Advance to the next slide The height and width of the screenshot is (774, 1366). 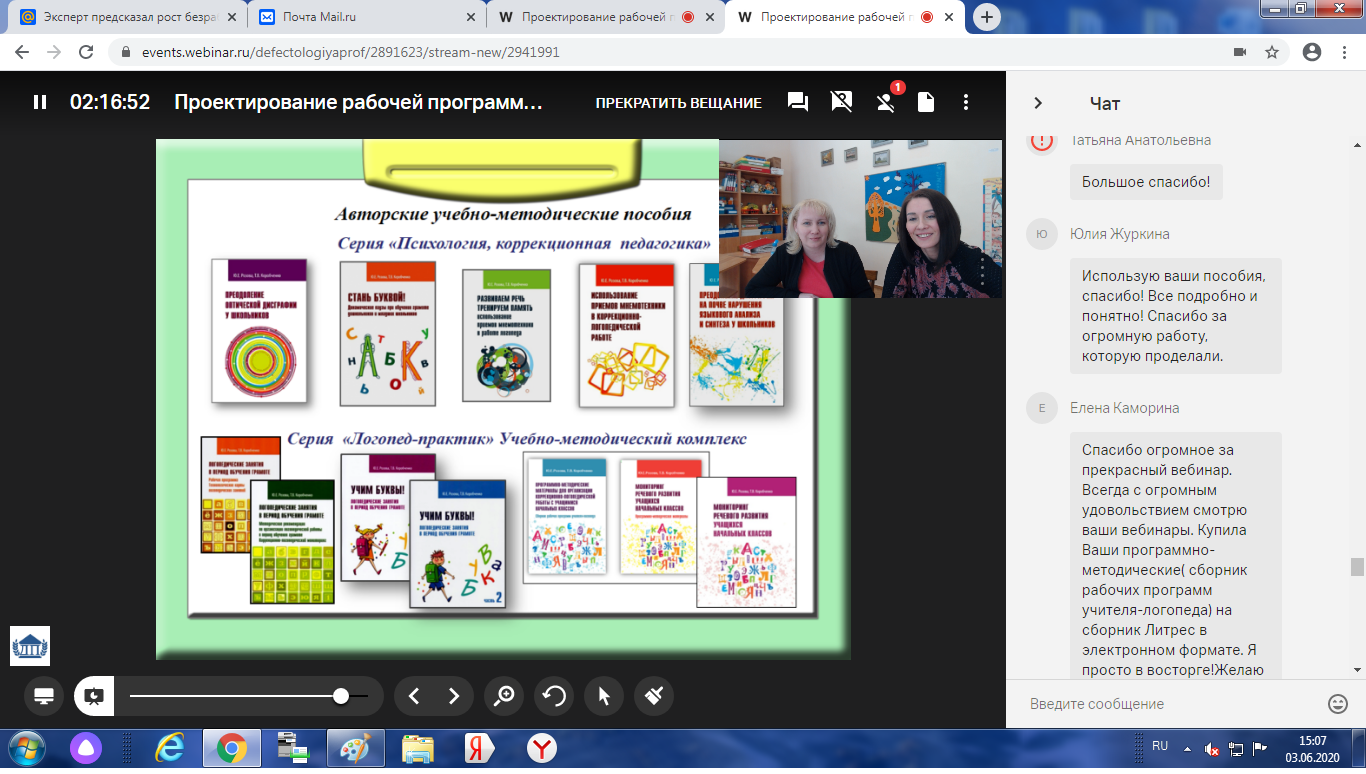pyautogui.click(x=454, y=696)
